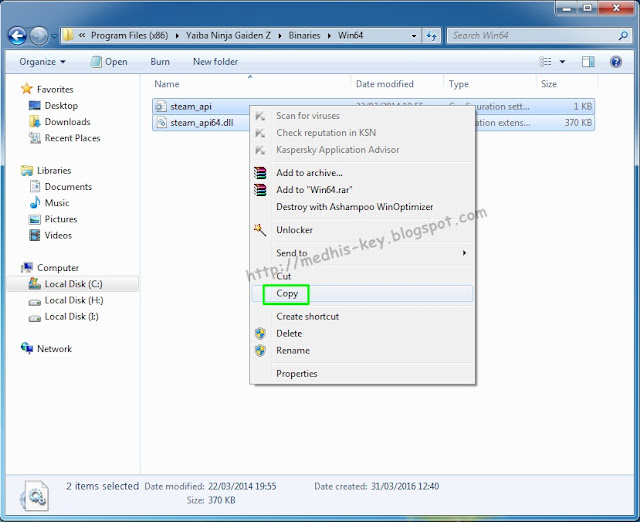640x522 pixels.
Task: Create a New folder from toolbar
Action: click(215, 62)
